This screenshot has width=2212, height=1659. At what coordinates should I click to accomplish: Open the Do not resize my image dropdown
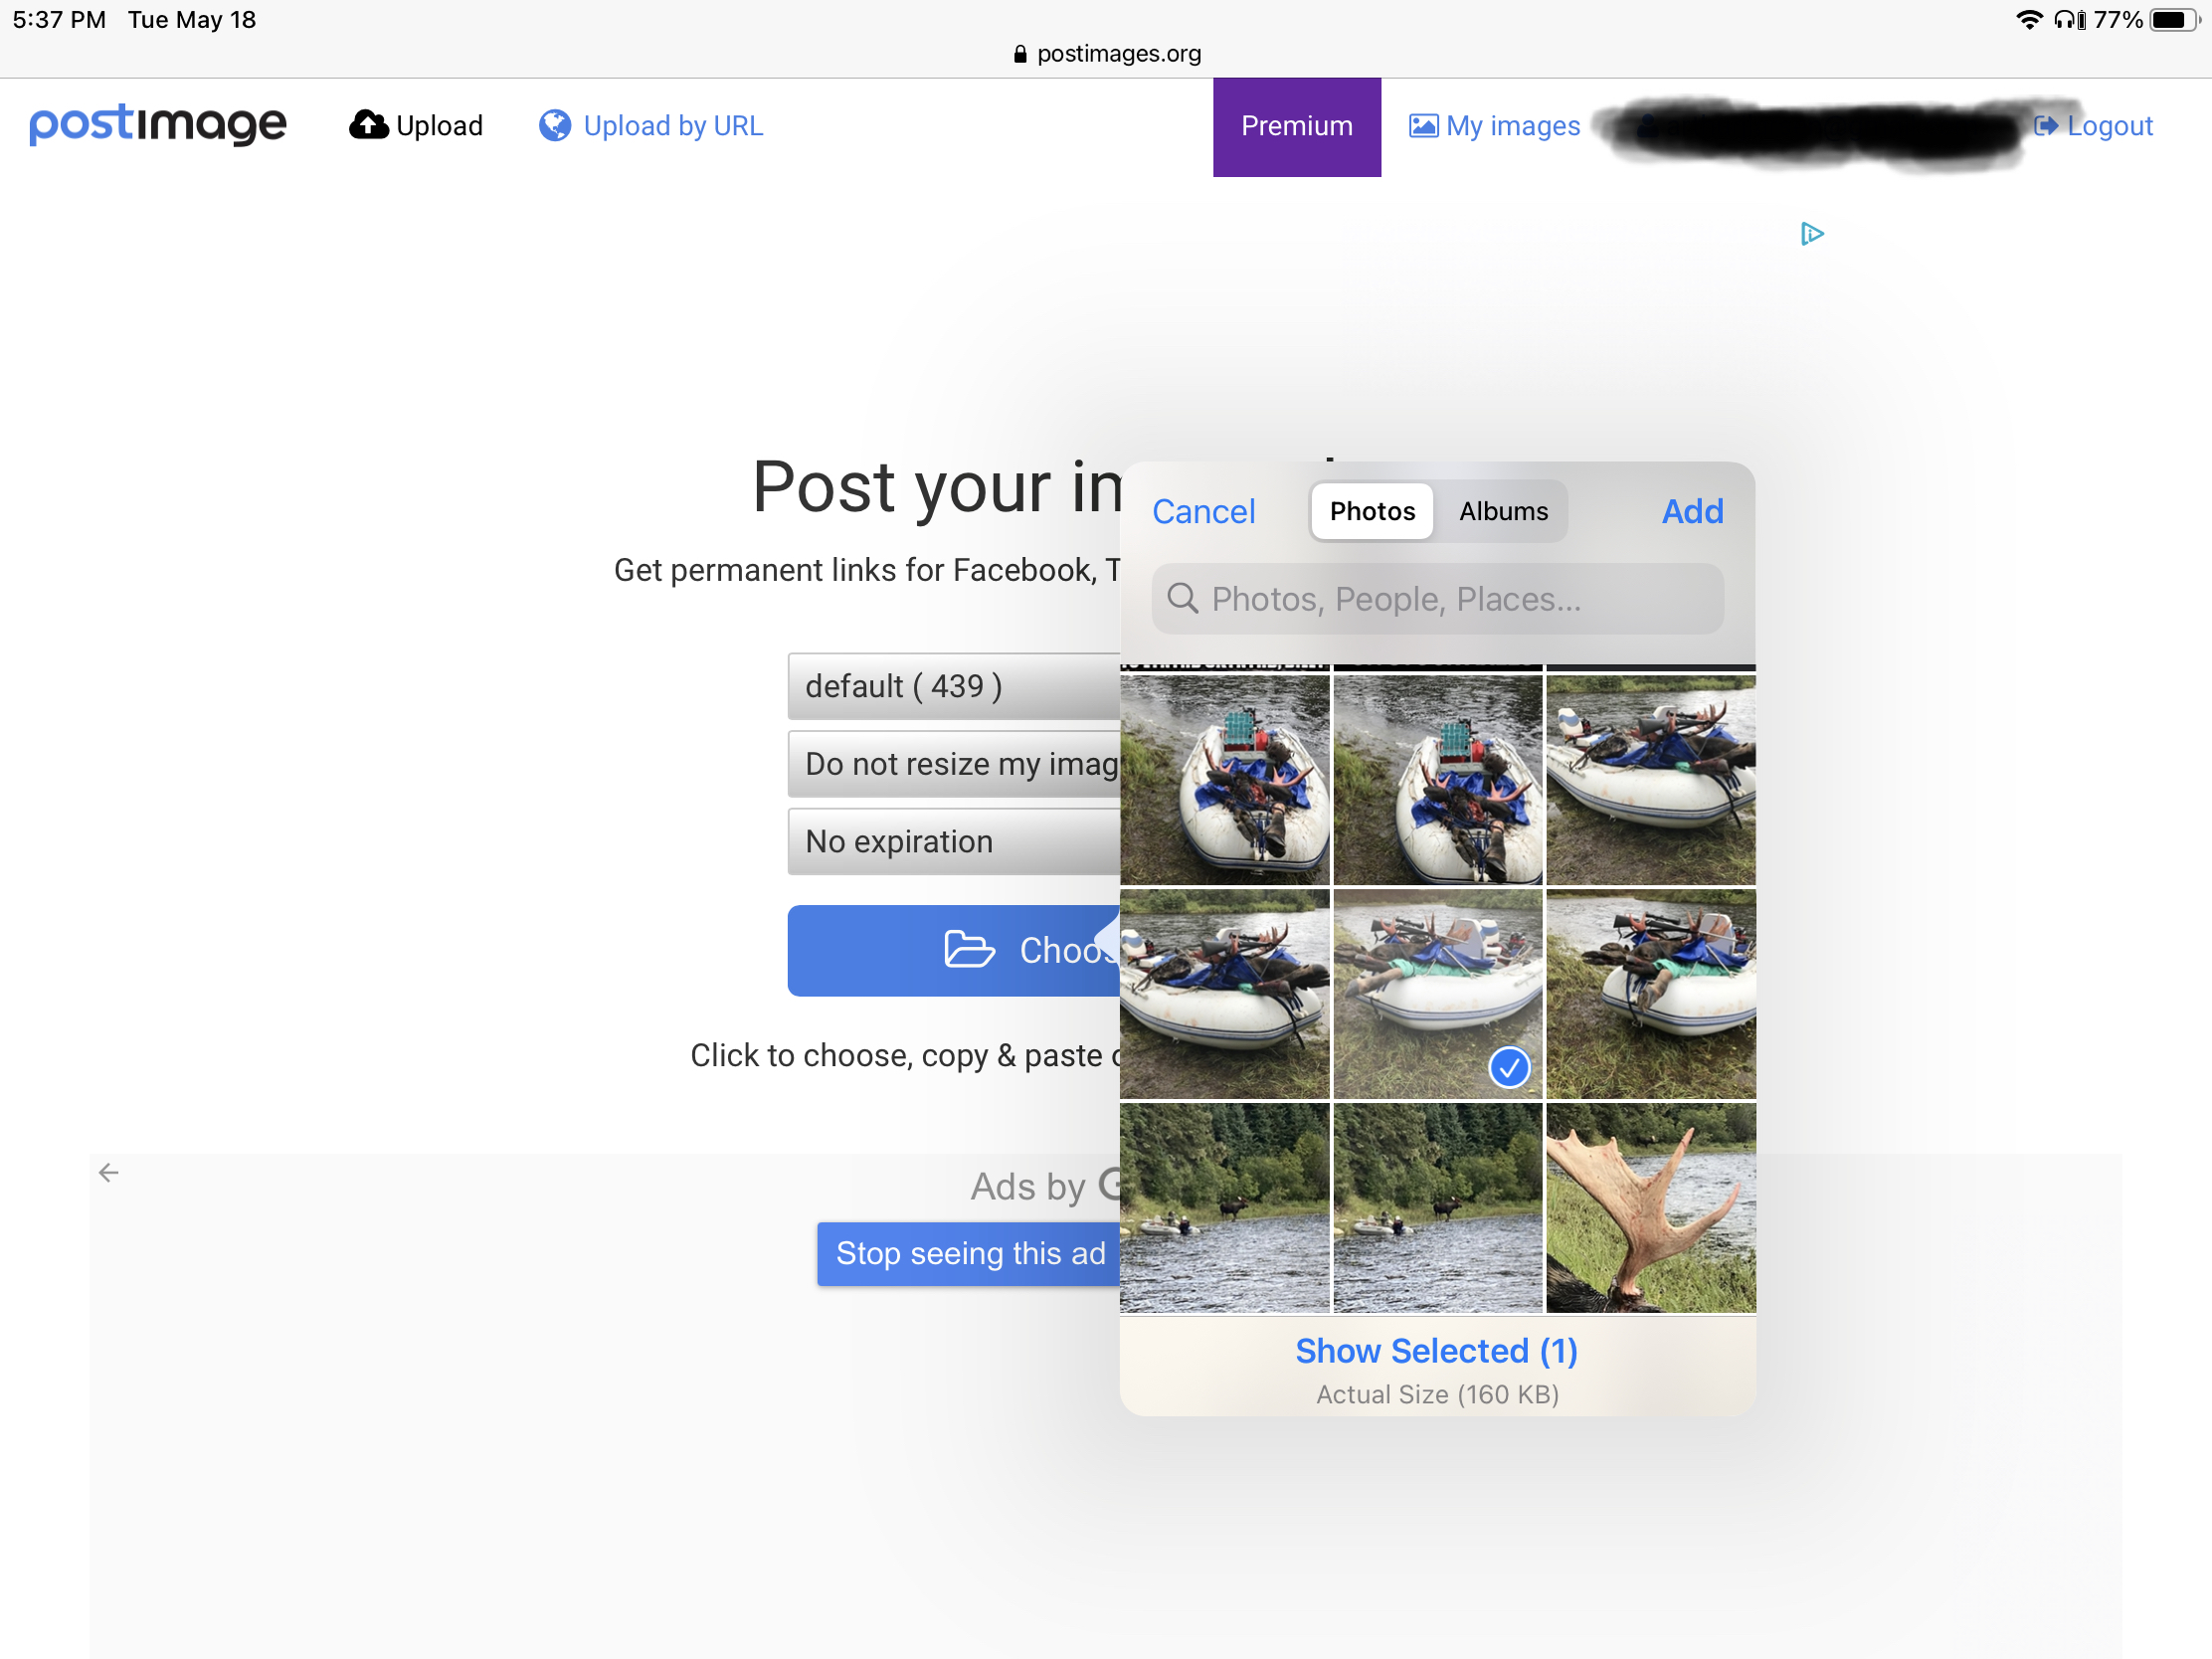coord(953,764)
